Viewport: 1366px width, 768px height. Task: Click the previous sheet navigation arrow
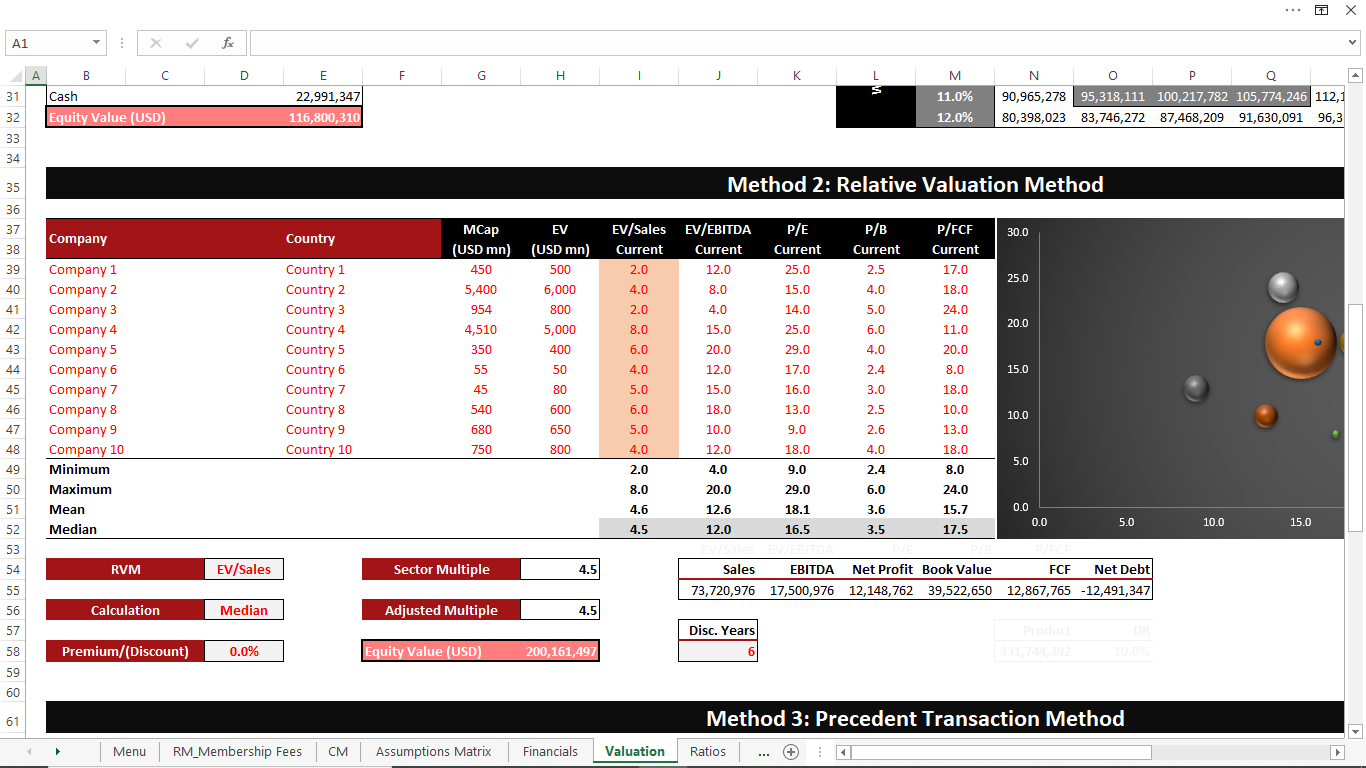coord(29,751)
